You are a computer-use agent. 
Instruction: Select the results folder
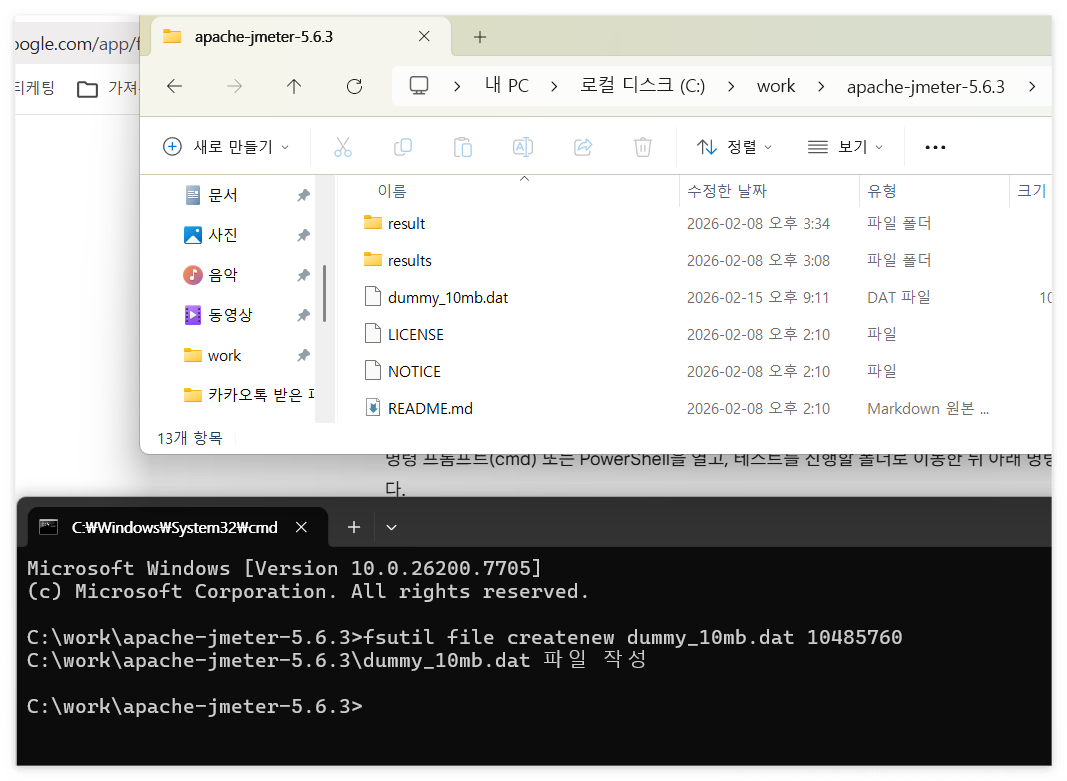pos(409,261)
